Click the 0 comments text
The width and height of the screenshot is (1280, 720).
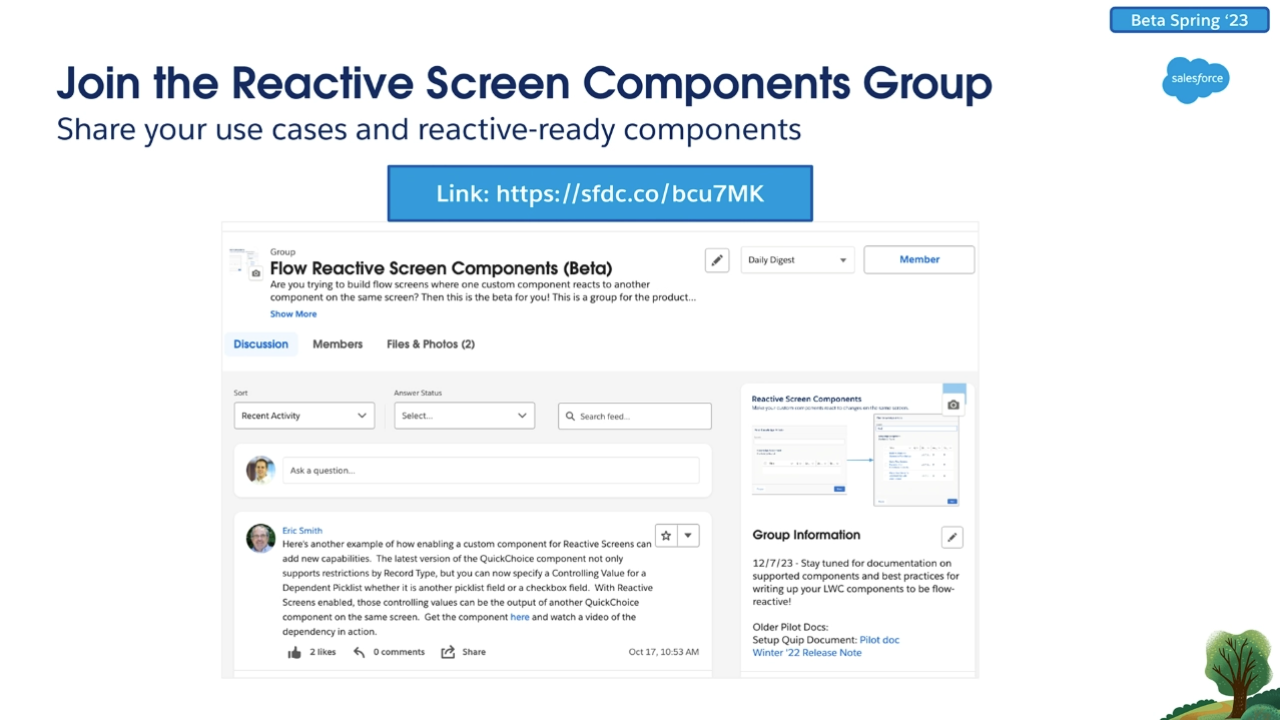pyautogui.click(x=399, y=652)
